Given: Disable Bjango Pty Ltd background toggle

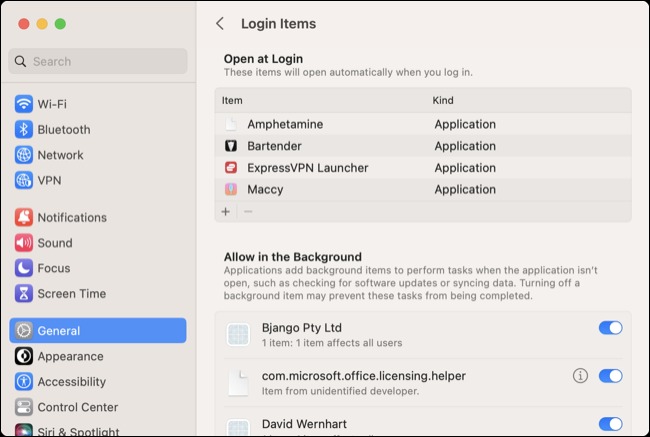Looking at the screenshot, I should coord(610,328).
